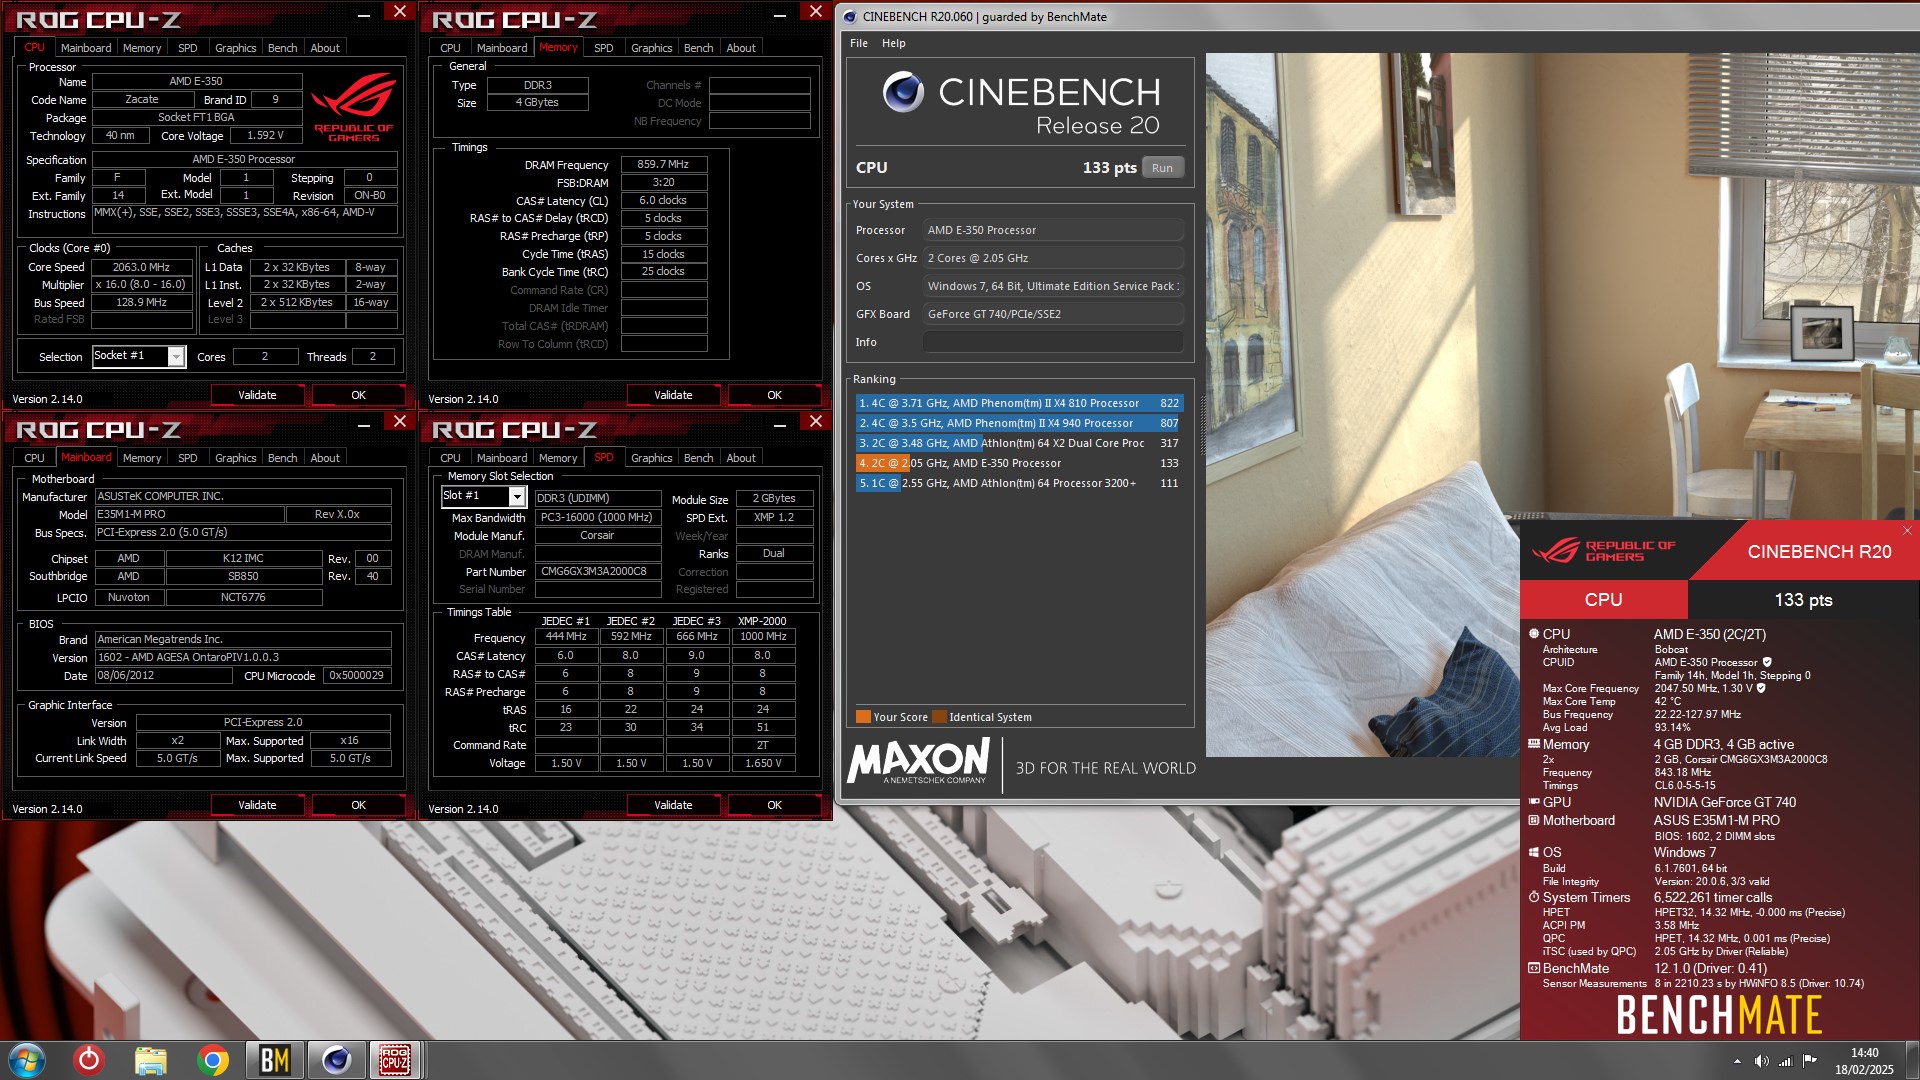Switch to Bench tab in the CPU-tab window
Image resolution: width=1920 pixels, height=1080 pixels.
coord(282,48)
